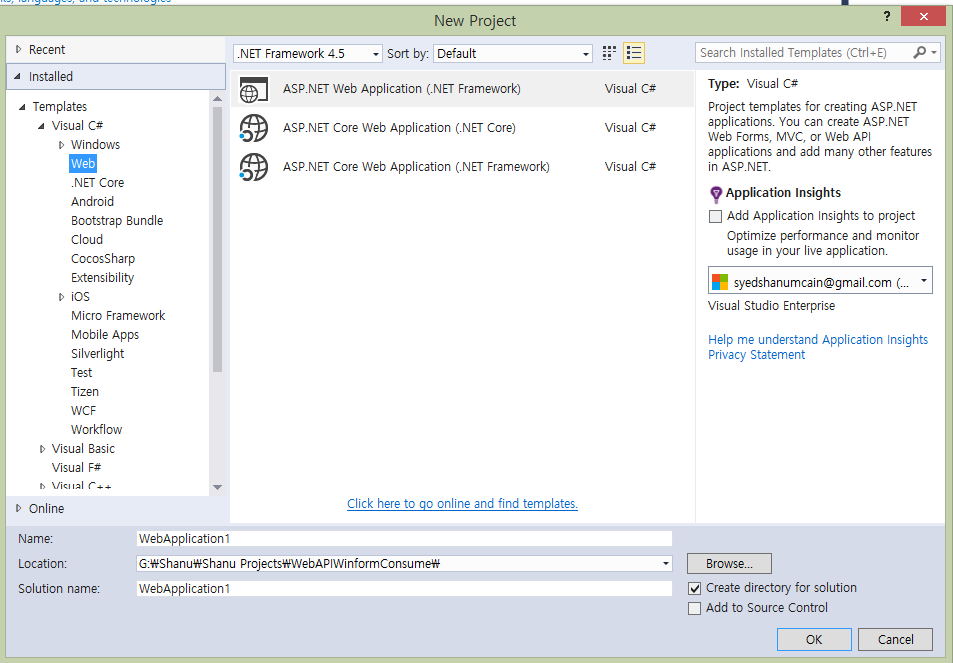Close the New Project dialog
The height and width of the screenshot is (663, 953).
923,16
